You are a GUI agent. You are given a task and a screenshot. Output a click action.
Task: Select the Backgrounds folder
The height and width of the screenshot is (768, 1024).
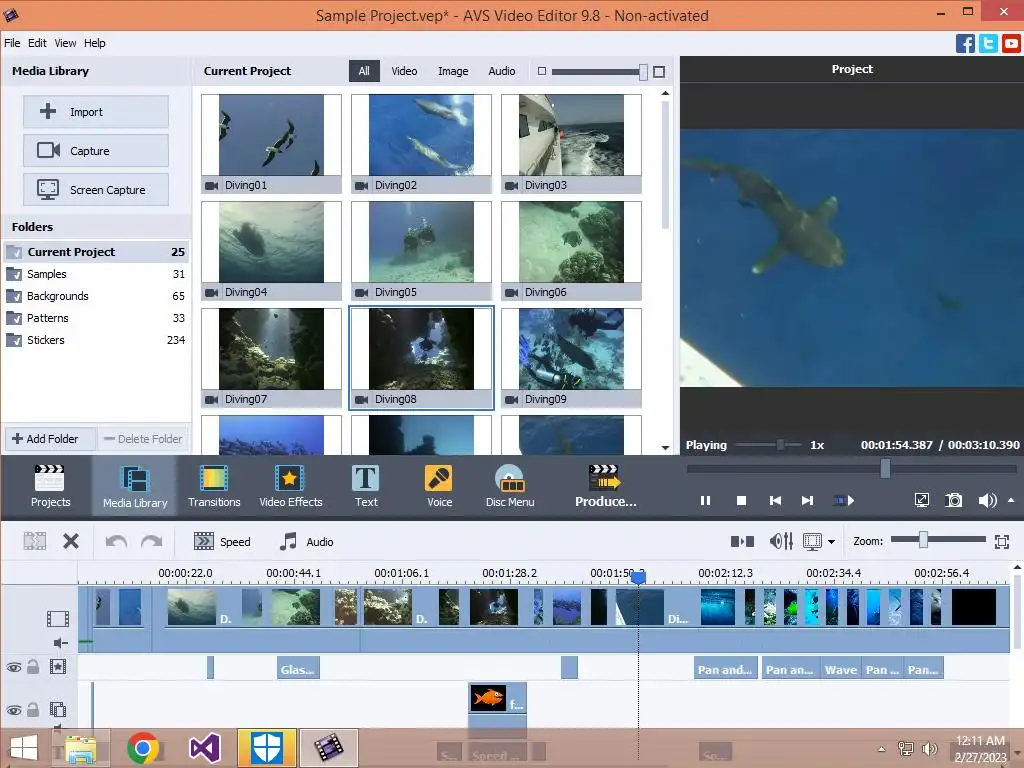(x=96, y=296)
